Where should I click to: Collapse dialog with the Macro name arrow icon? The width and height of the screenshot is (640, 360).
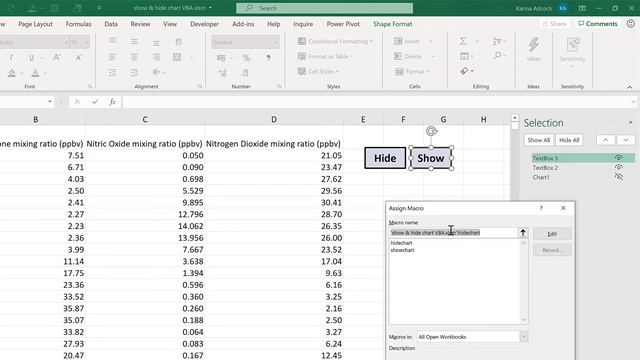pos(523,233)
